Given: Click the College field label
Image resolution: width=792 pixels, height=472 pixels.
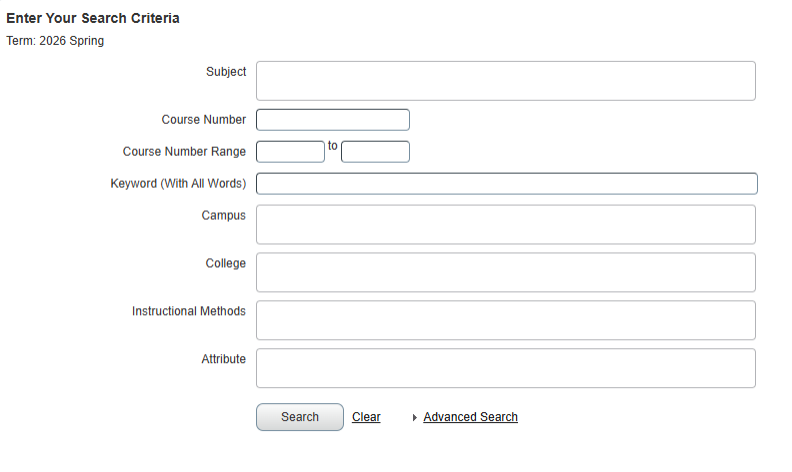Looking at the screenshot, I should pos(225,263).
